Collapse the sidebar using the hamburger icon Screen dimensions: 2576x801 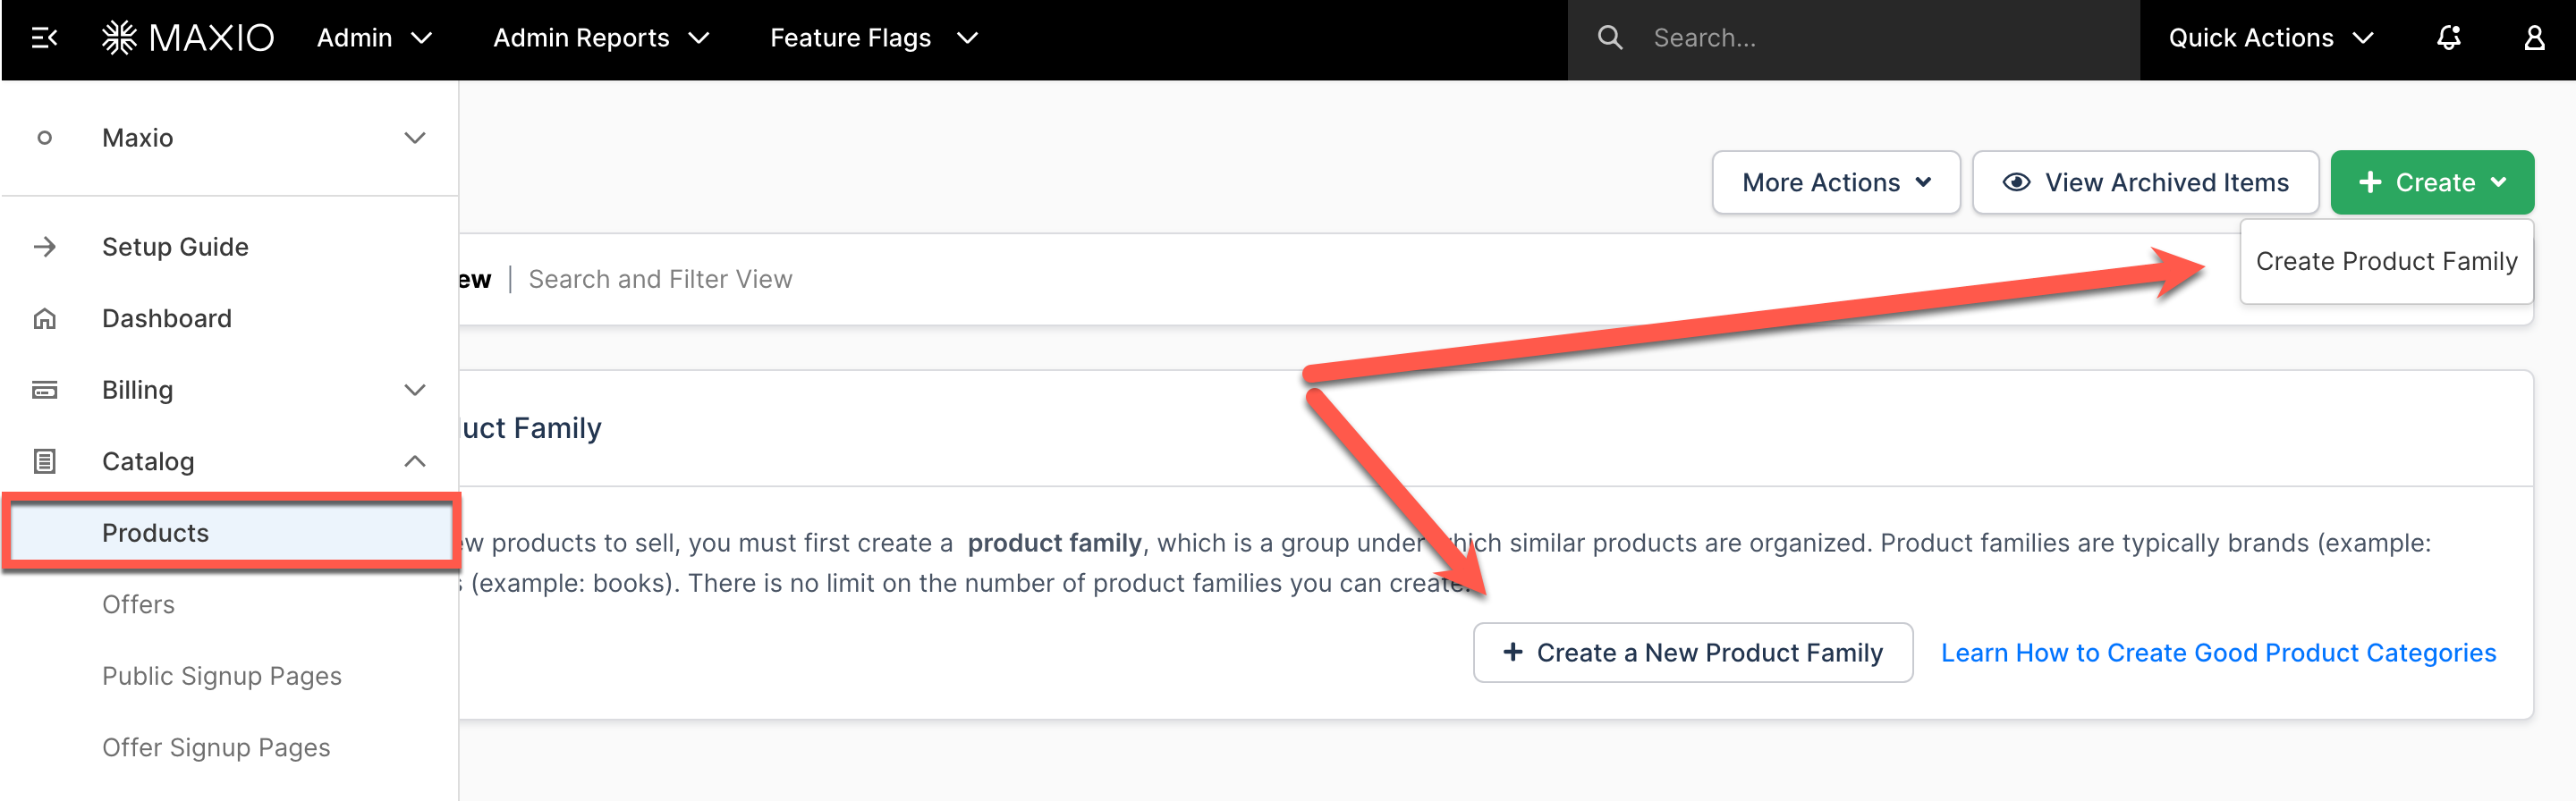coord(44,38)
